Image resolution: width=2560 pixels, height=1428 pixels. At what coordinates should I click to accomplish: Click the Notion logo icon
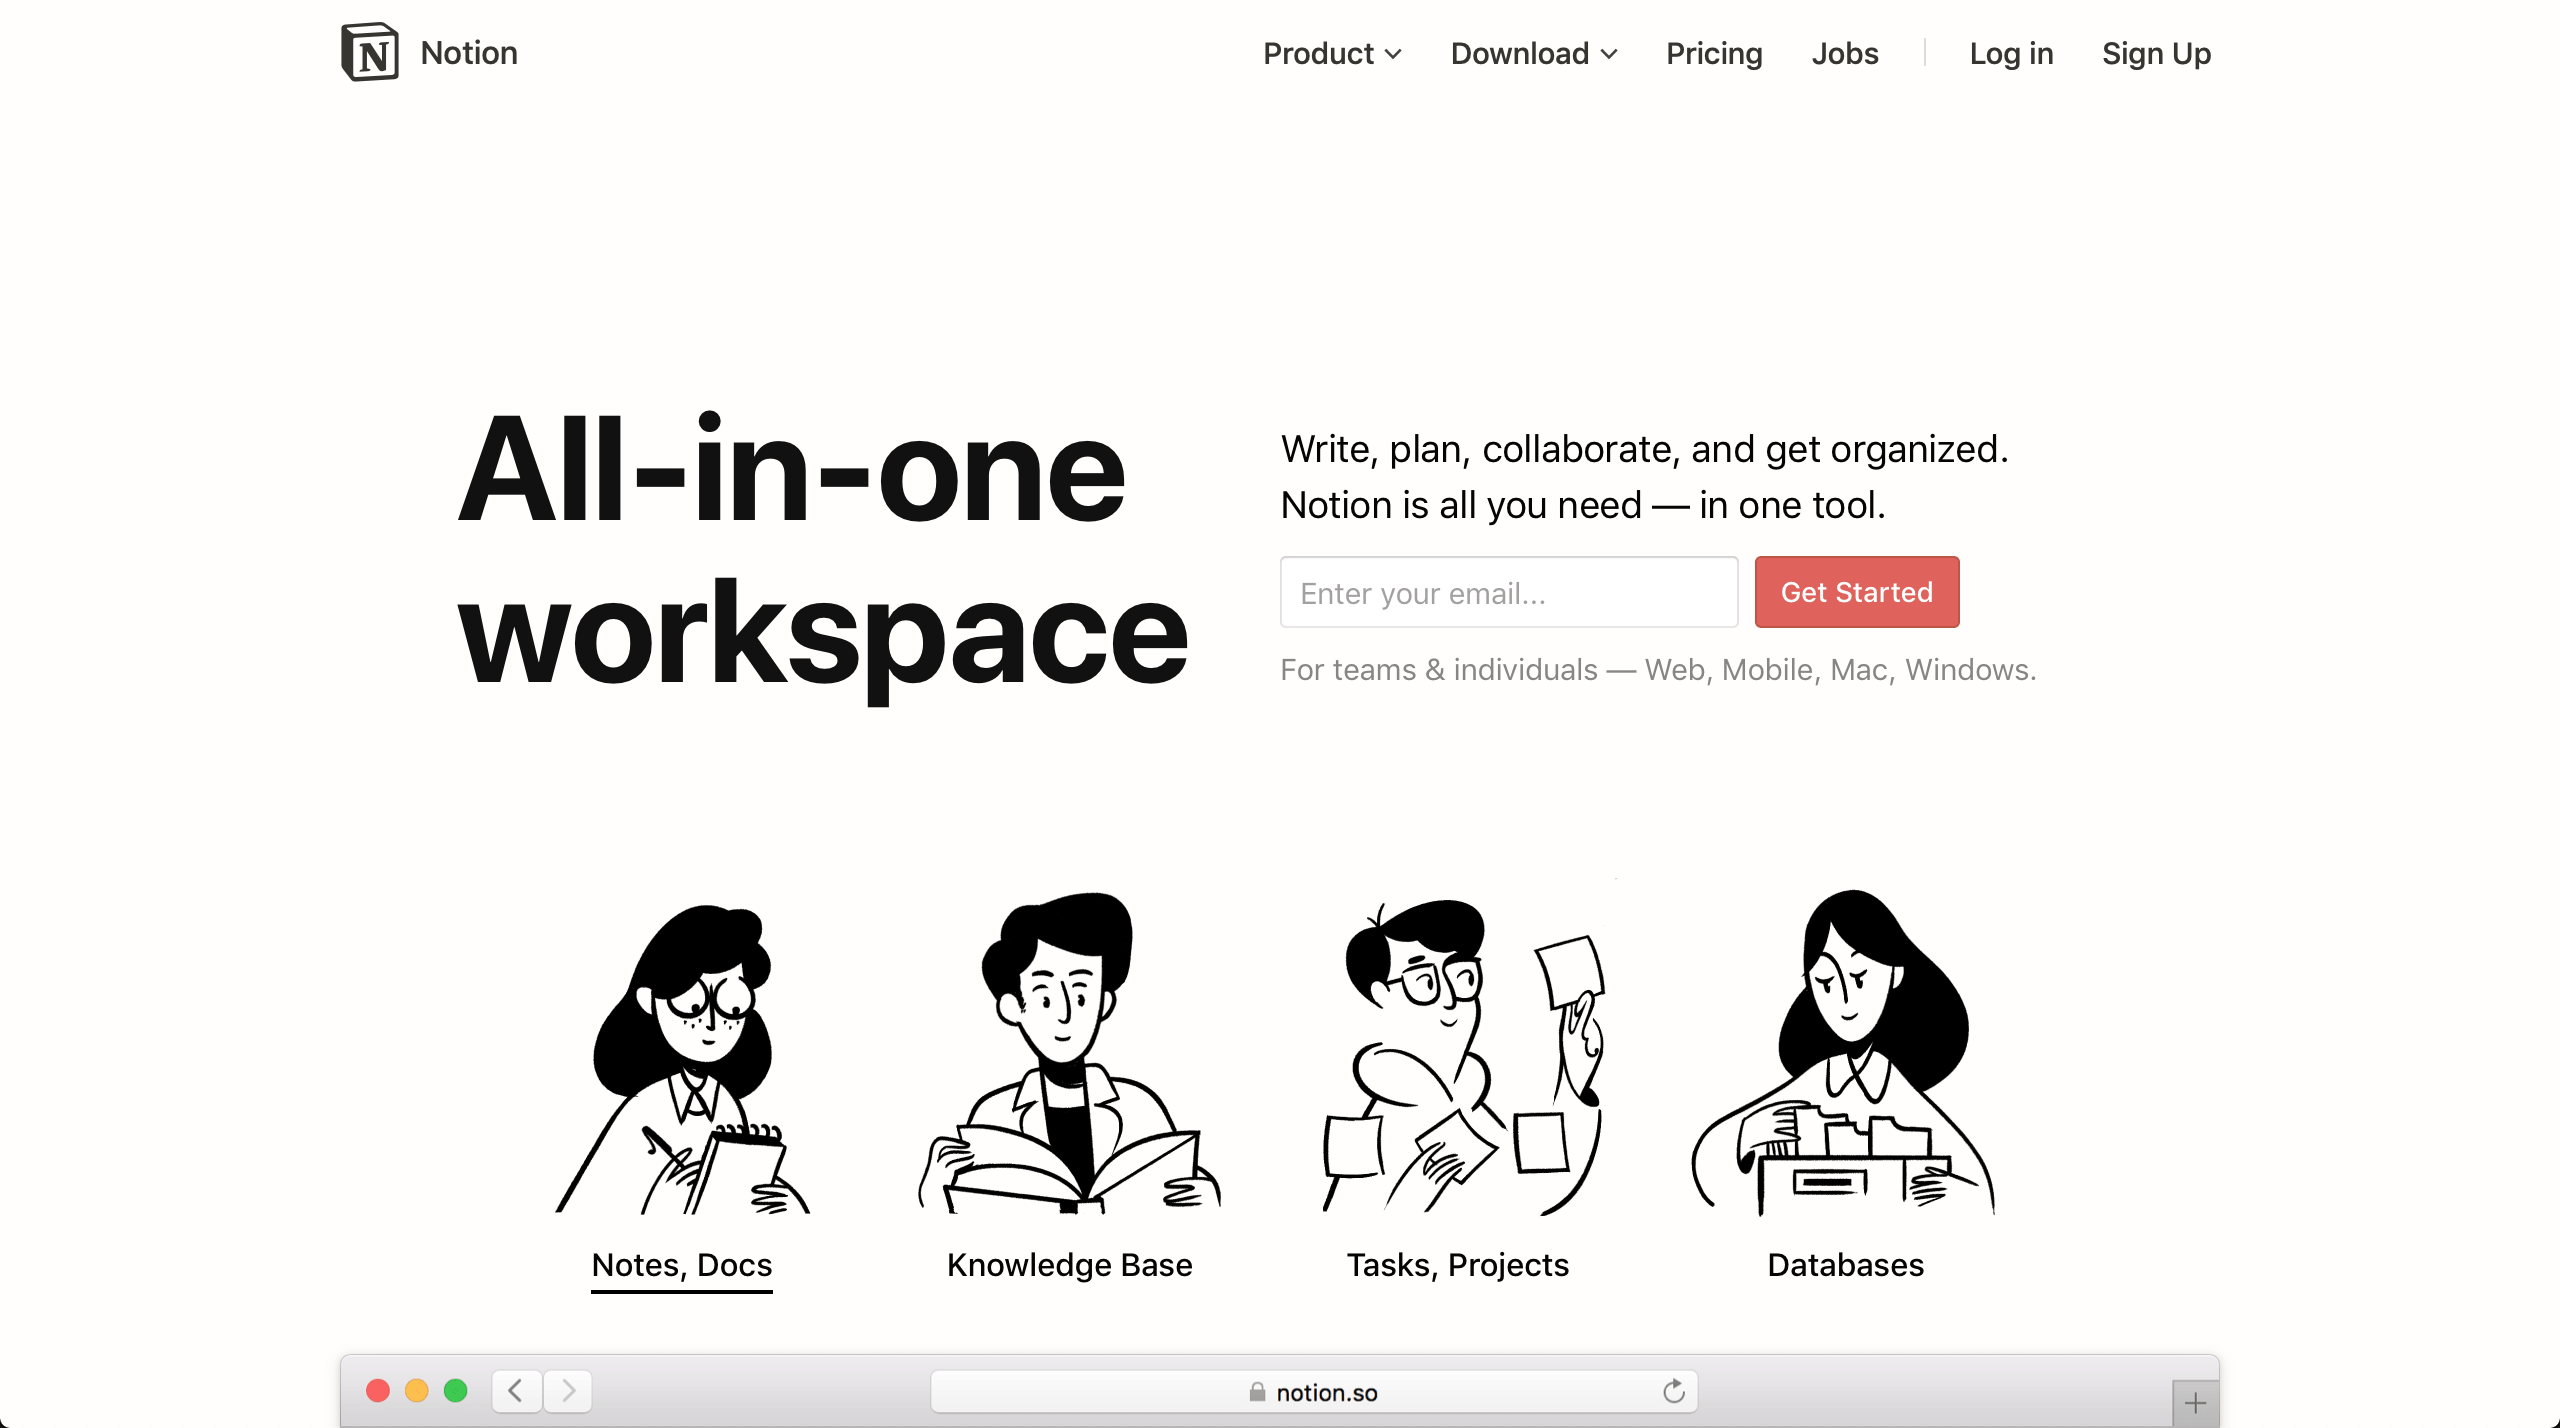pos(367,53)
